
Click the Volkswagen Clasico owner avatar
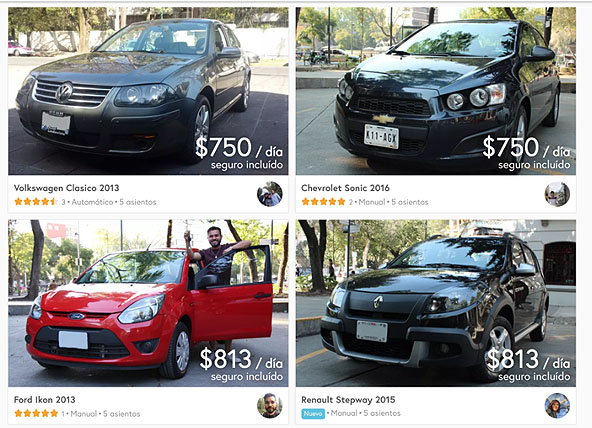click(270, 194)
